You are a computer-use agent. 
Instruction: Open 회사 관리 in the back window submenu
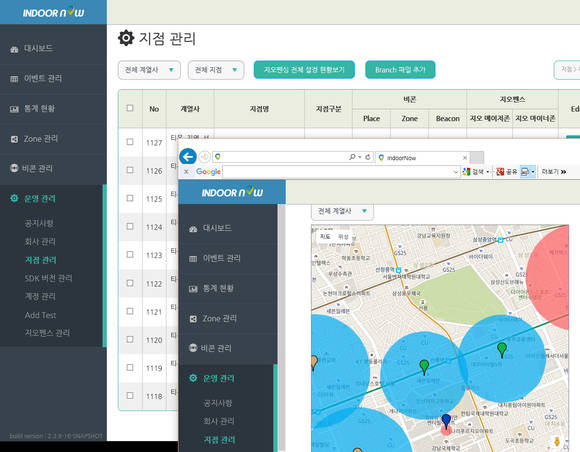[40, 242]
